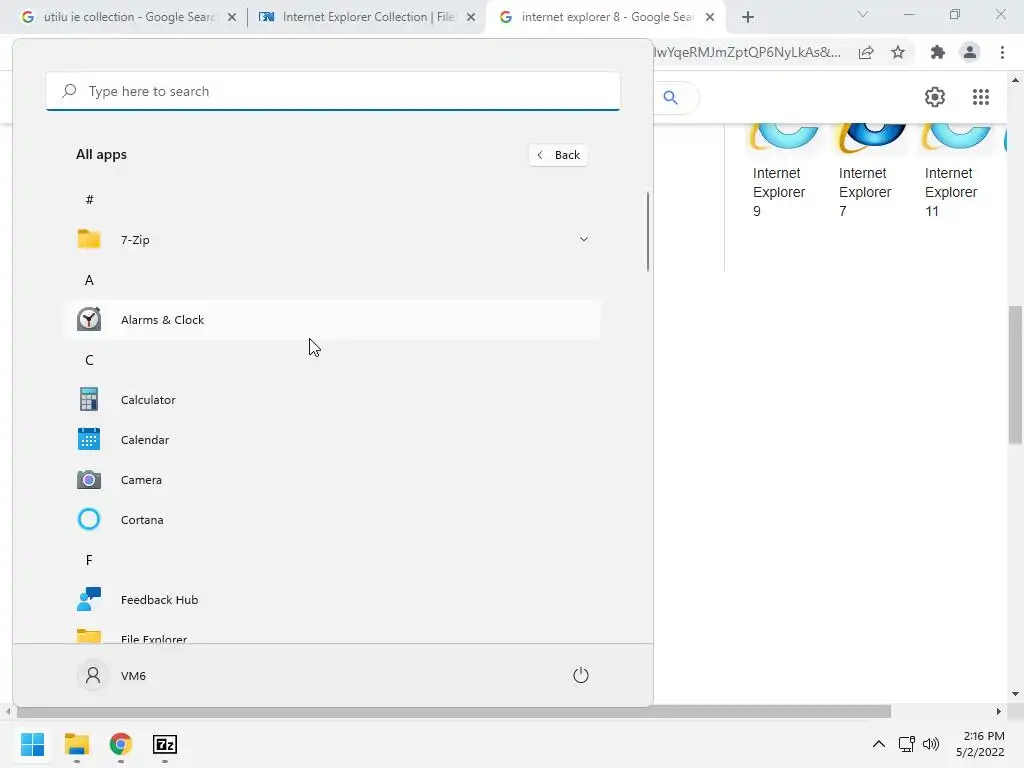Close the utilu ie collection tab
Image resolution: width=1024 pixels, height=768 pixels.
232,18
